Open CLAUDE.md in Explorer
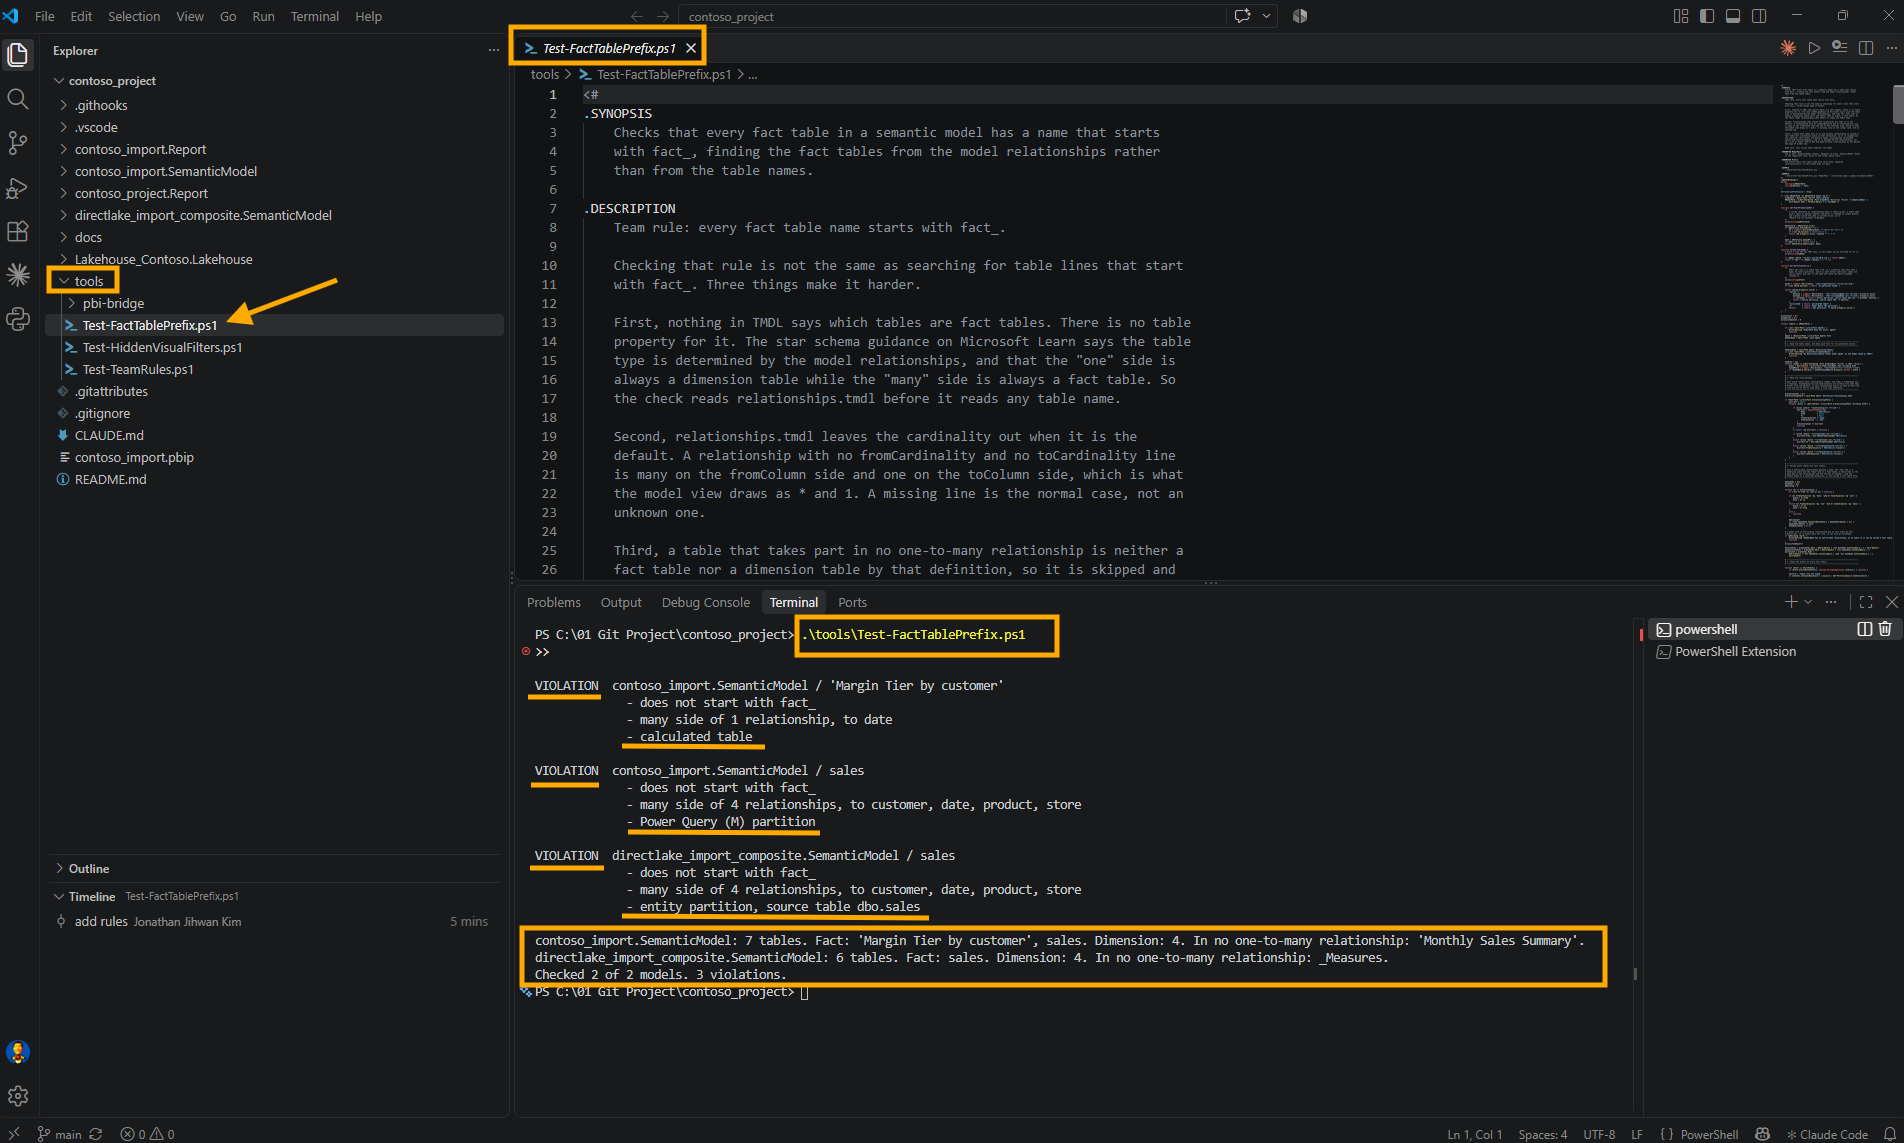 tap(109, 435)
